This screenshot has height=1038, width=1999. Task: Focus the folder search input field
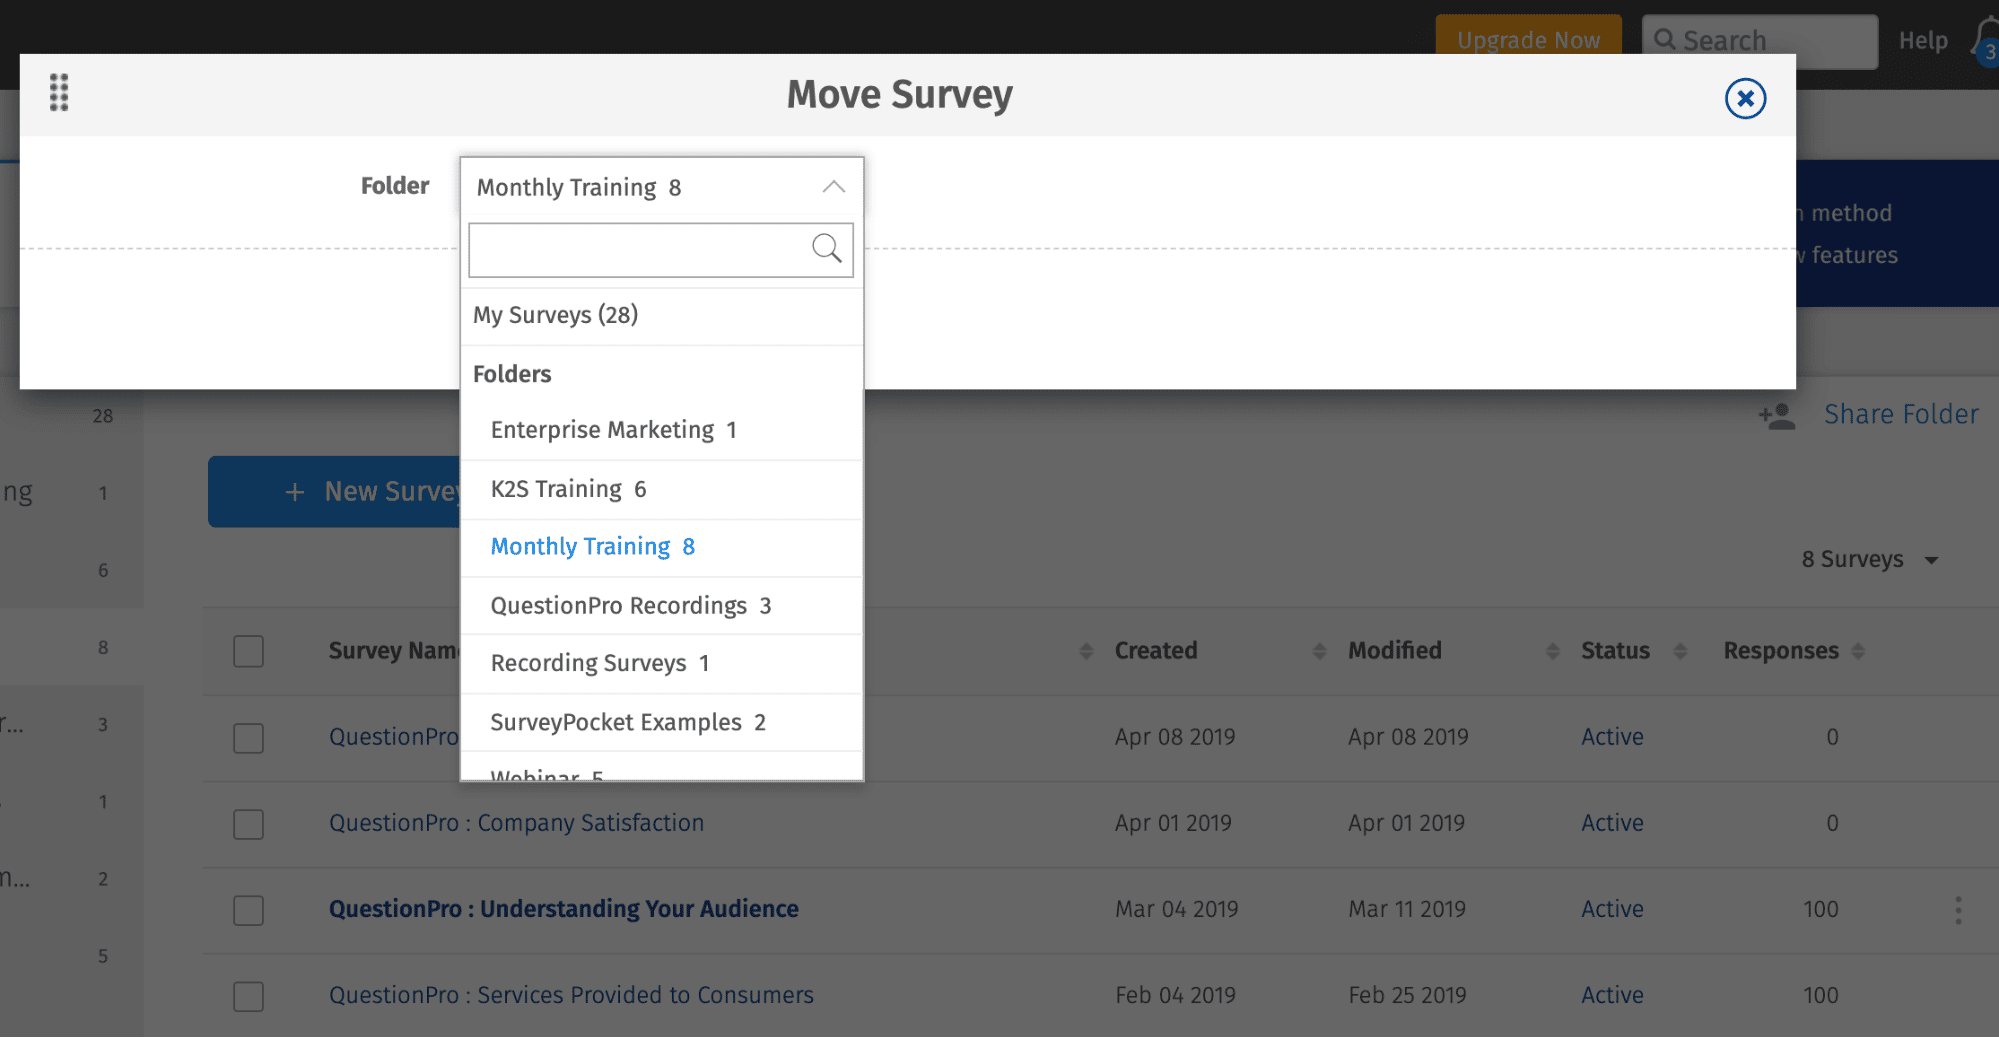tap(660, 250)
